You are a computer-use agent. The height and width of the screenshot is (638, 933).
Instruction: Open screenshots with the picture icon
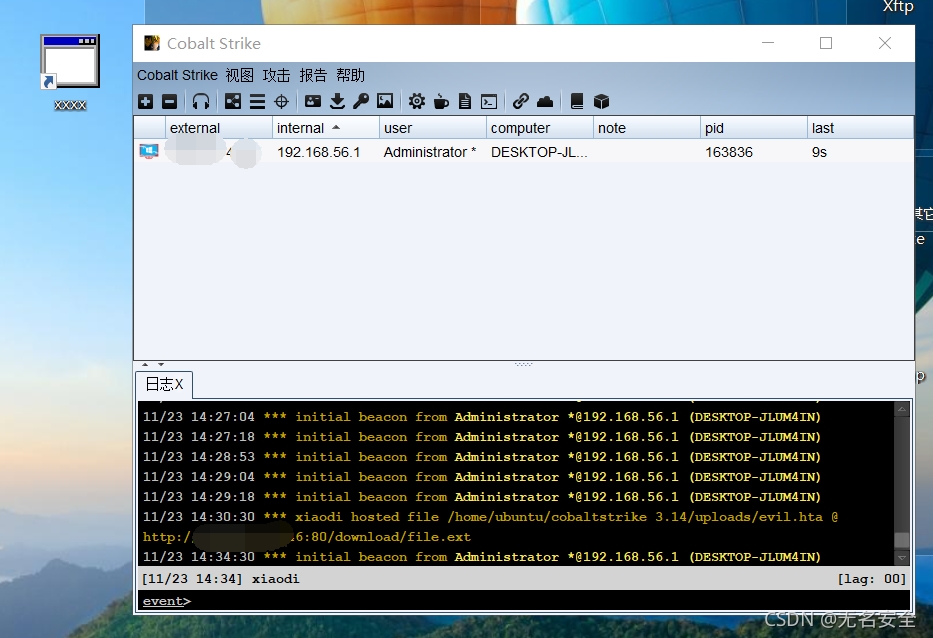click(x=385, y=101)
